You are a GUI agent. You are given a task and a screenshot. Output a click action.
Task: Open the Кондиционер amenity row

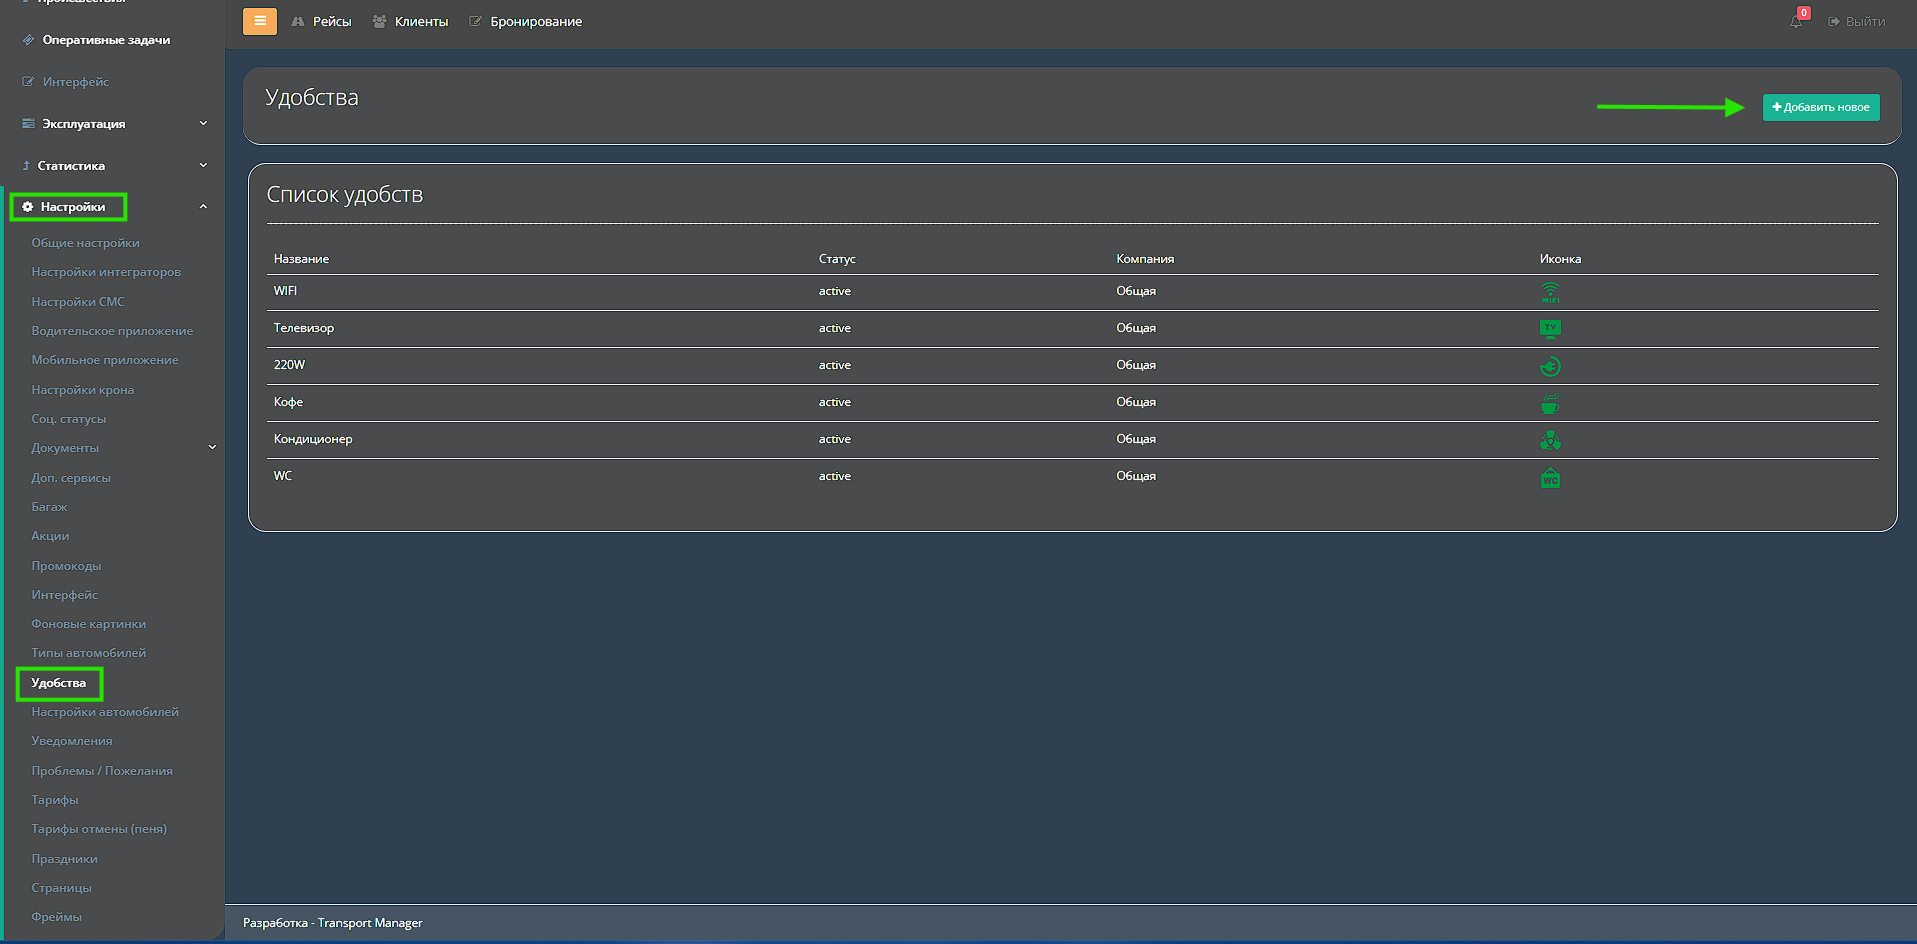313,439
